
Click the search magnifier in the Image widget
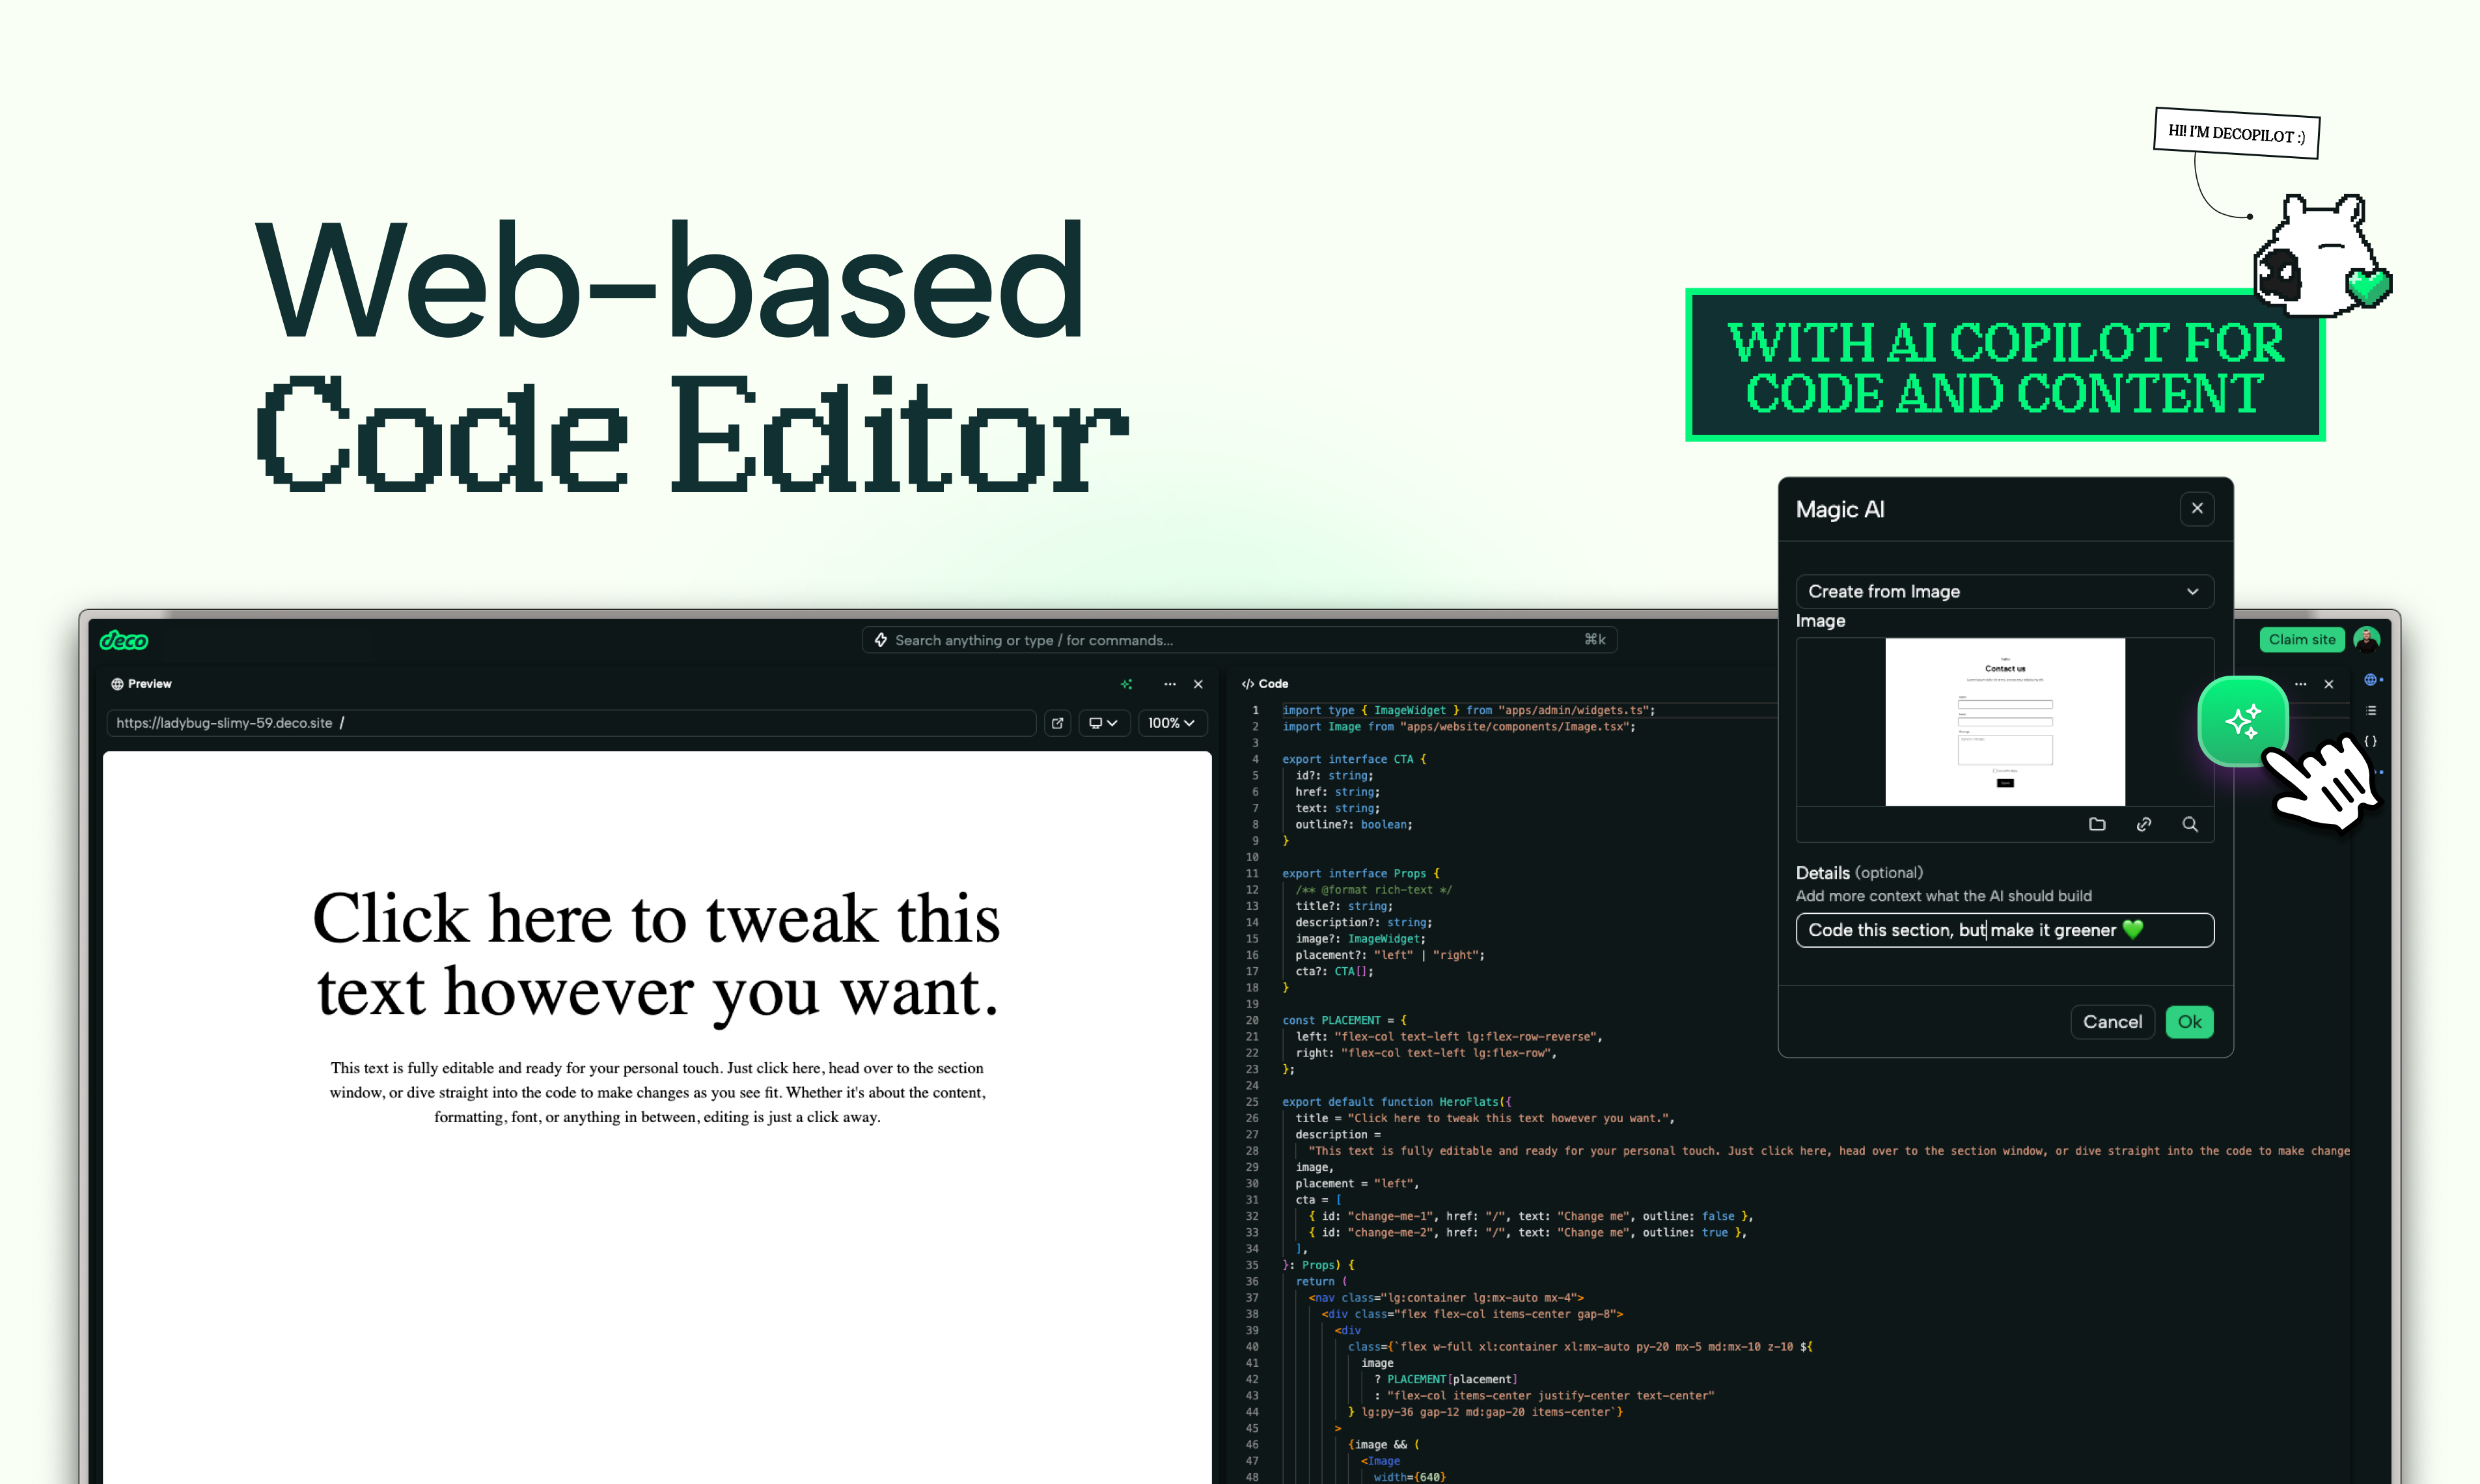tap(2189, 824)
